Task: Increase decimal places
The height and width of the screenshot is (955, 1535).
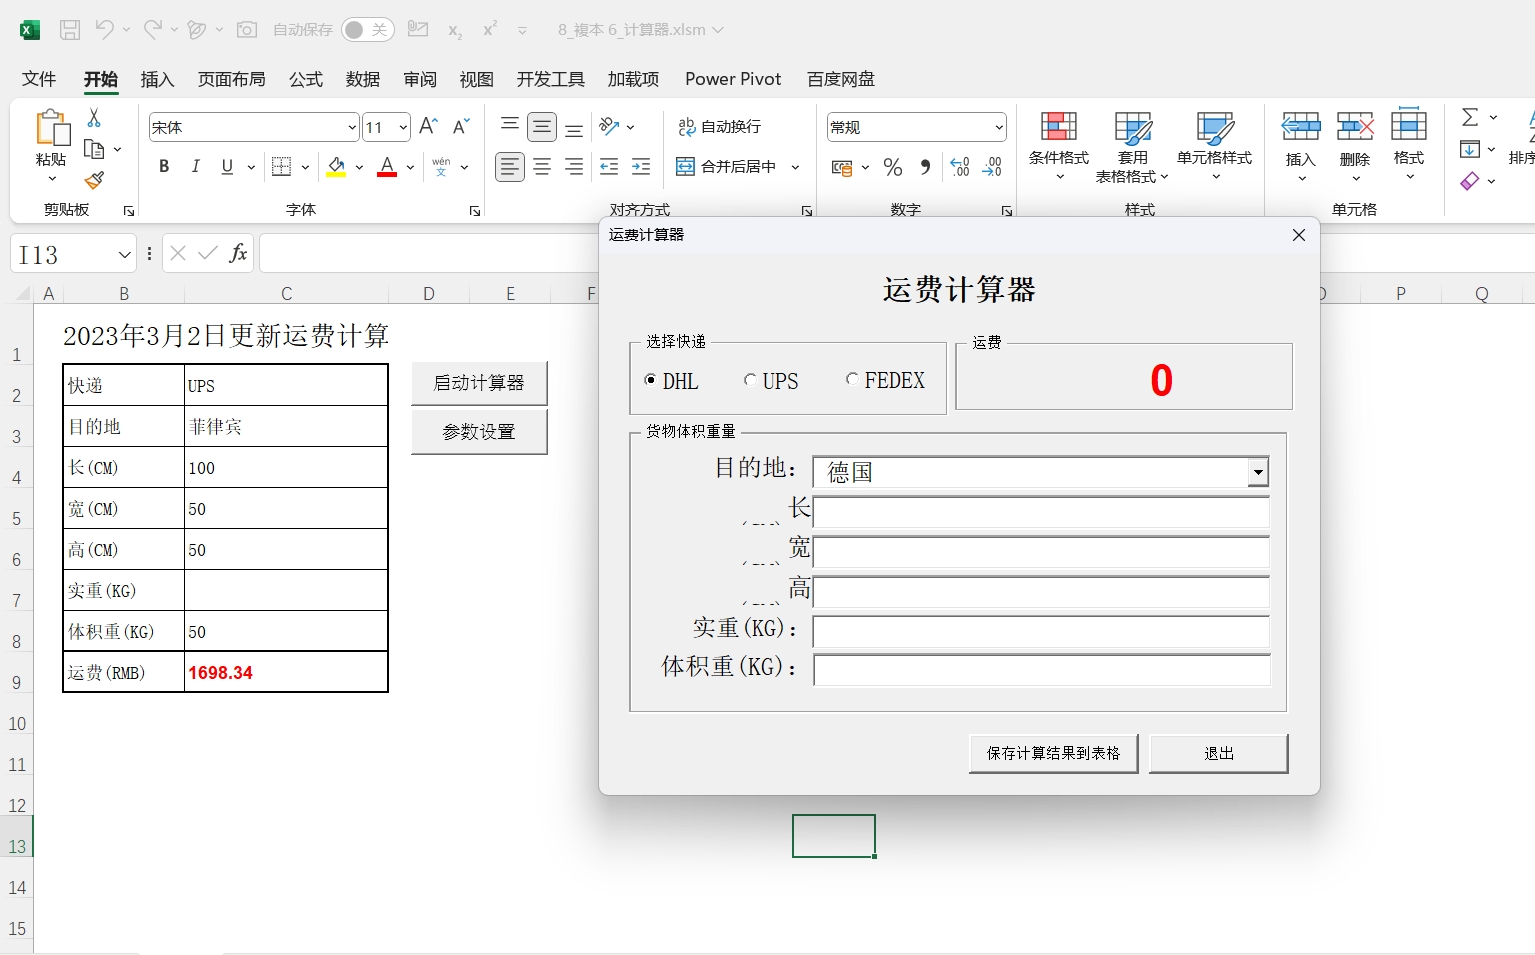Action: (x=960, y=167)
